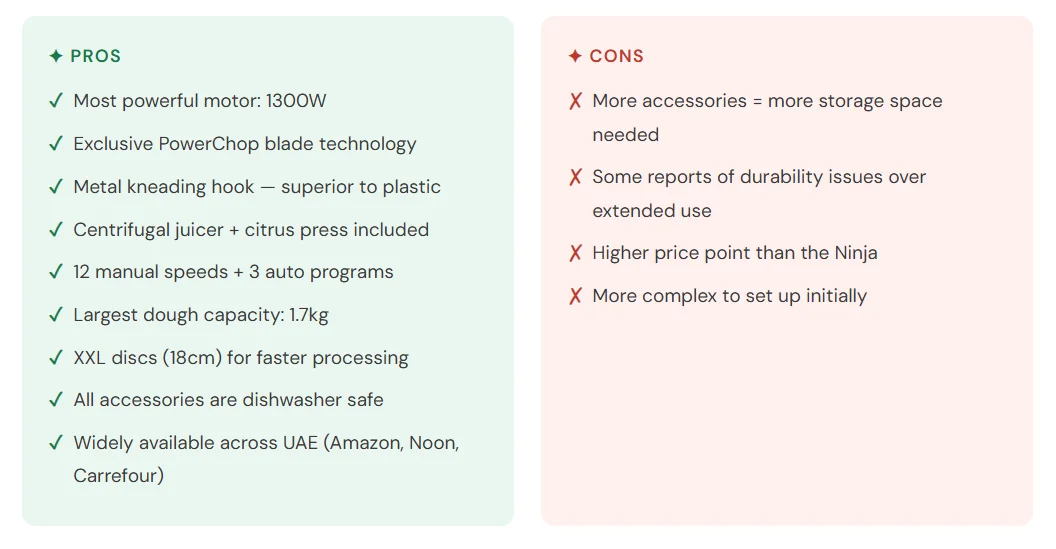The height and width of the screenshot is (549, 1056).
Task: Click the CONS heading text
Action: (x=617, y=57)
